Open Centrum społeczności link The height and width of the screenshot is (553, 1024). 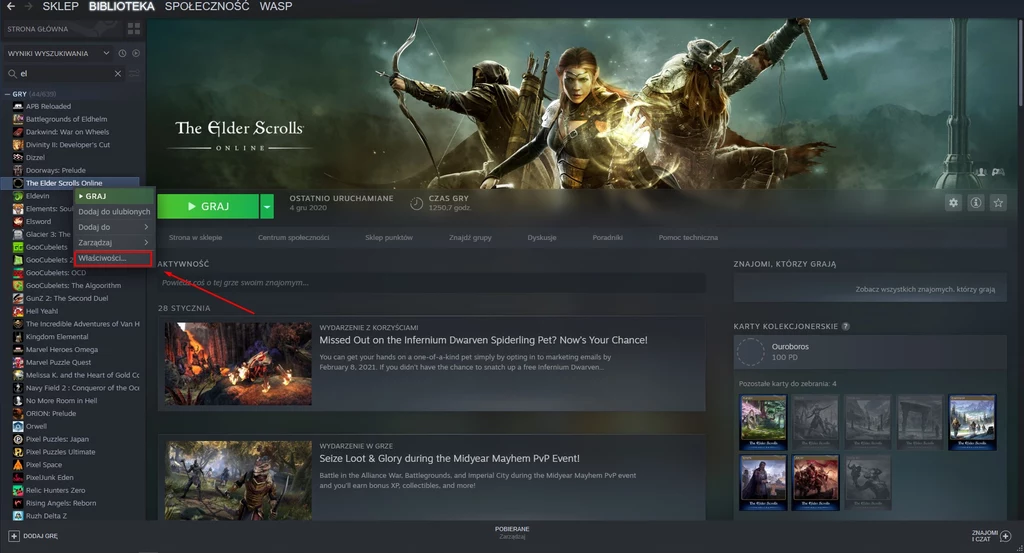(293, 238)
